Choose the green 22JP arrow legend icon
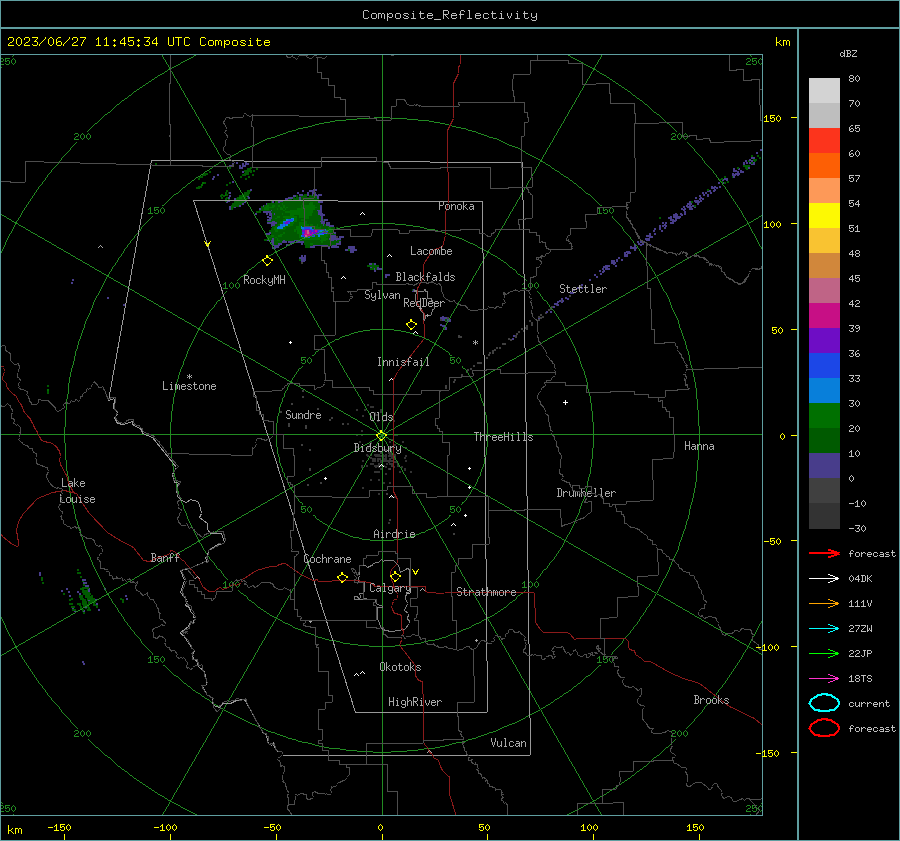Image resolution: width=900 pixels, height=841 pixels. 824,653
